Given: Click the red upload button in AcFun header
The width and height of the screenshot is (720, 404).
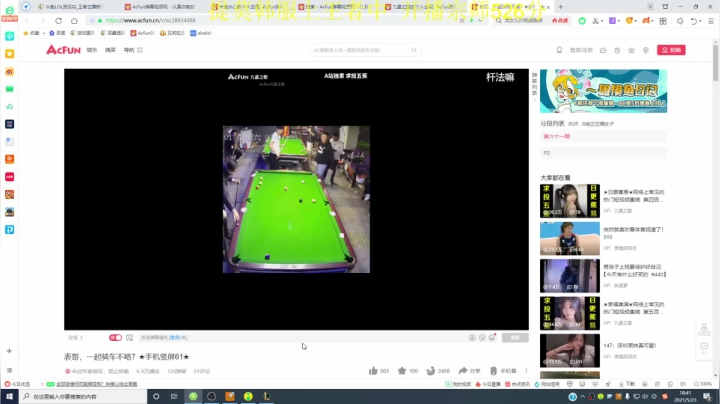Looking at the screenshot, I should point(671,50).
